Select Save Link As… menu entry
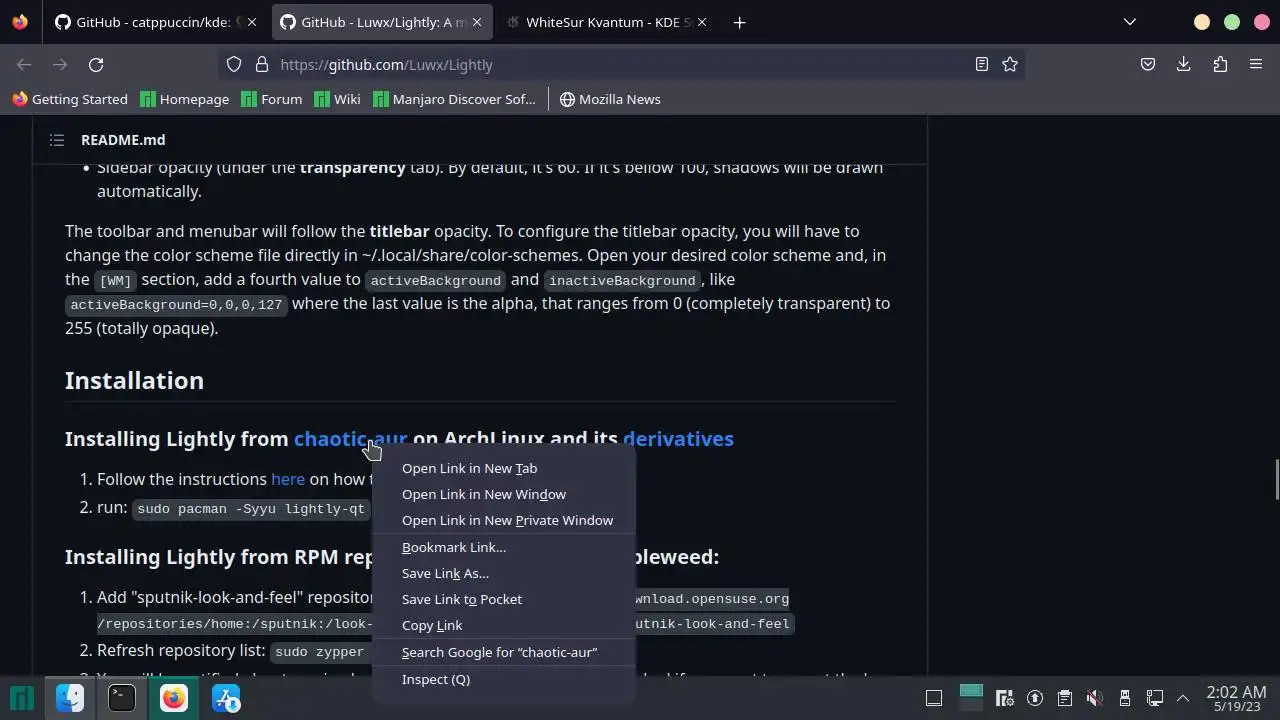The width and height of the screenshot is (1280, 720). (504, 573)
